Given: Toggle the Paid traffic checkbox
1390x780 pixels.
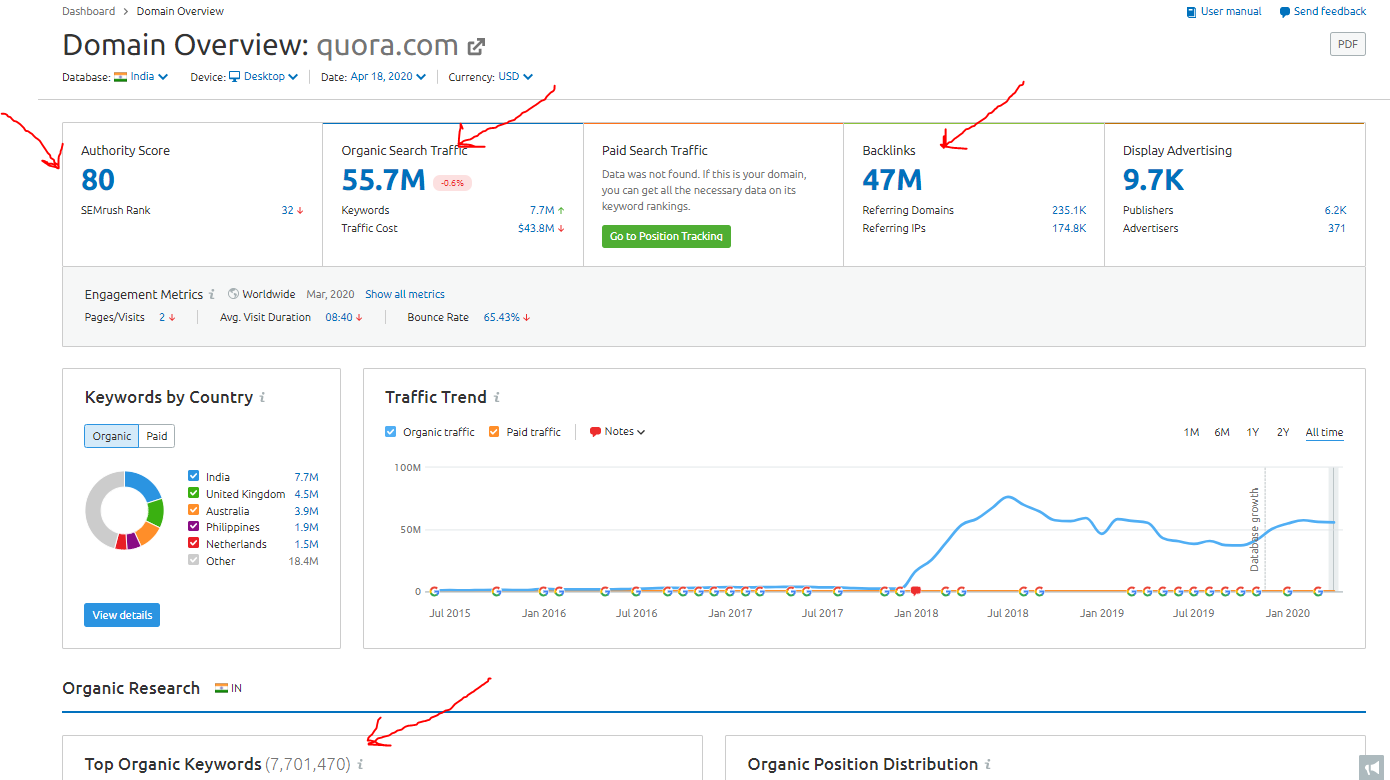Looking at the screenshot, I should (494, 432).
